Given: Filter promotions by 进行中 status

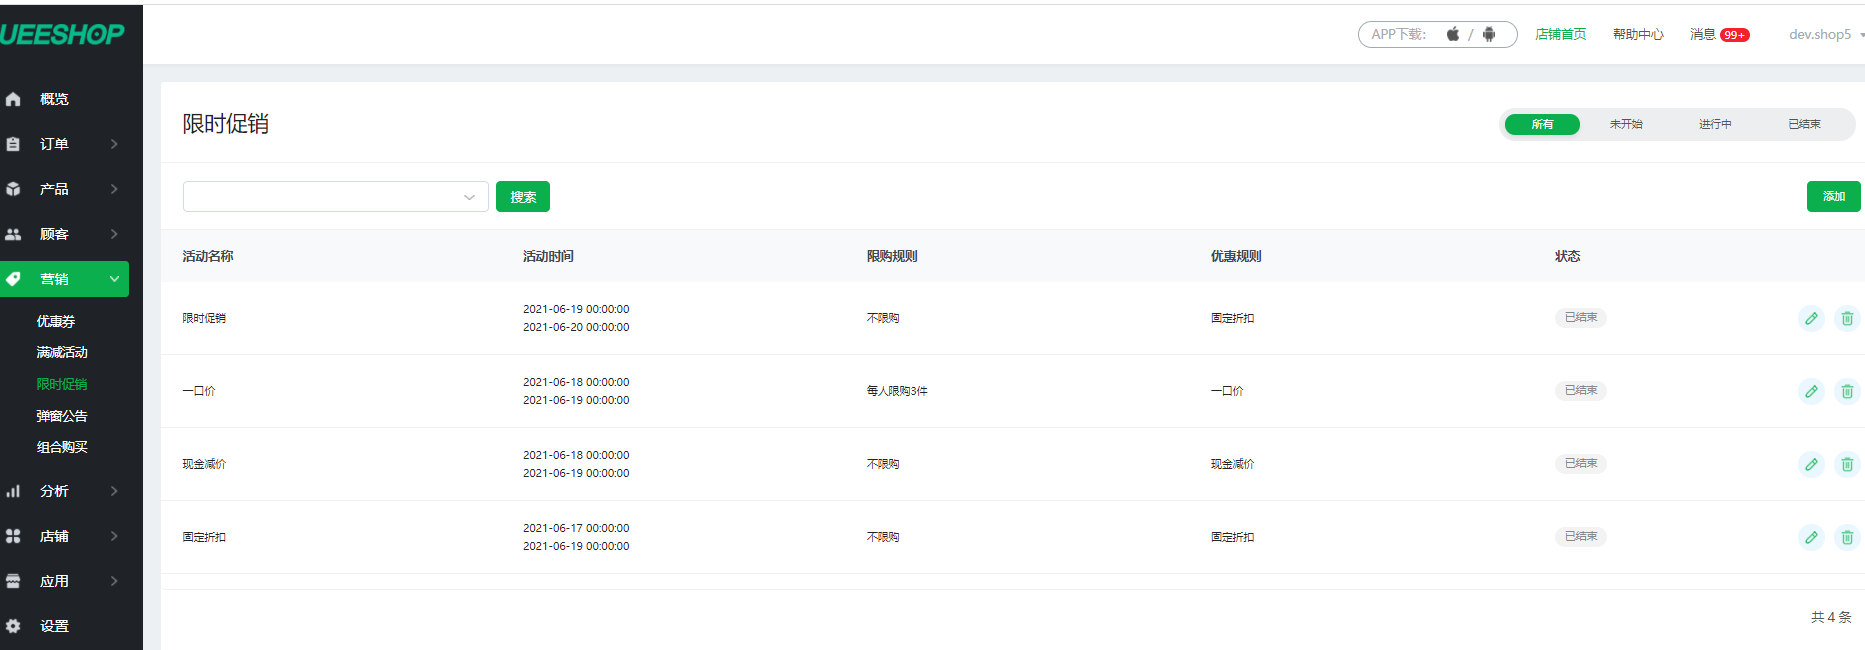Looking at the screenshot, I should [1714, 124].
